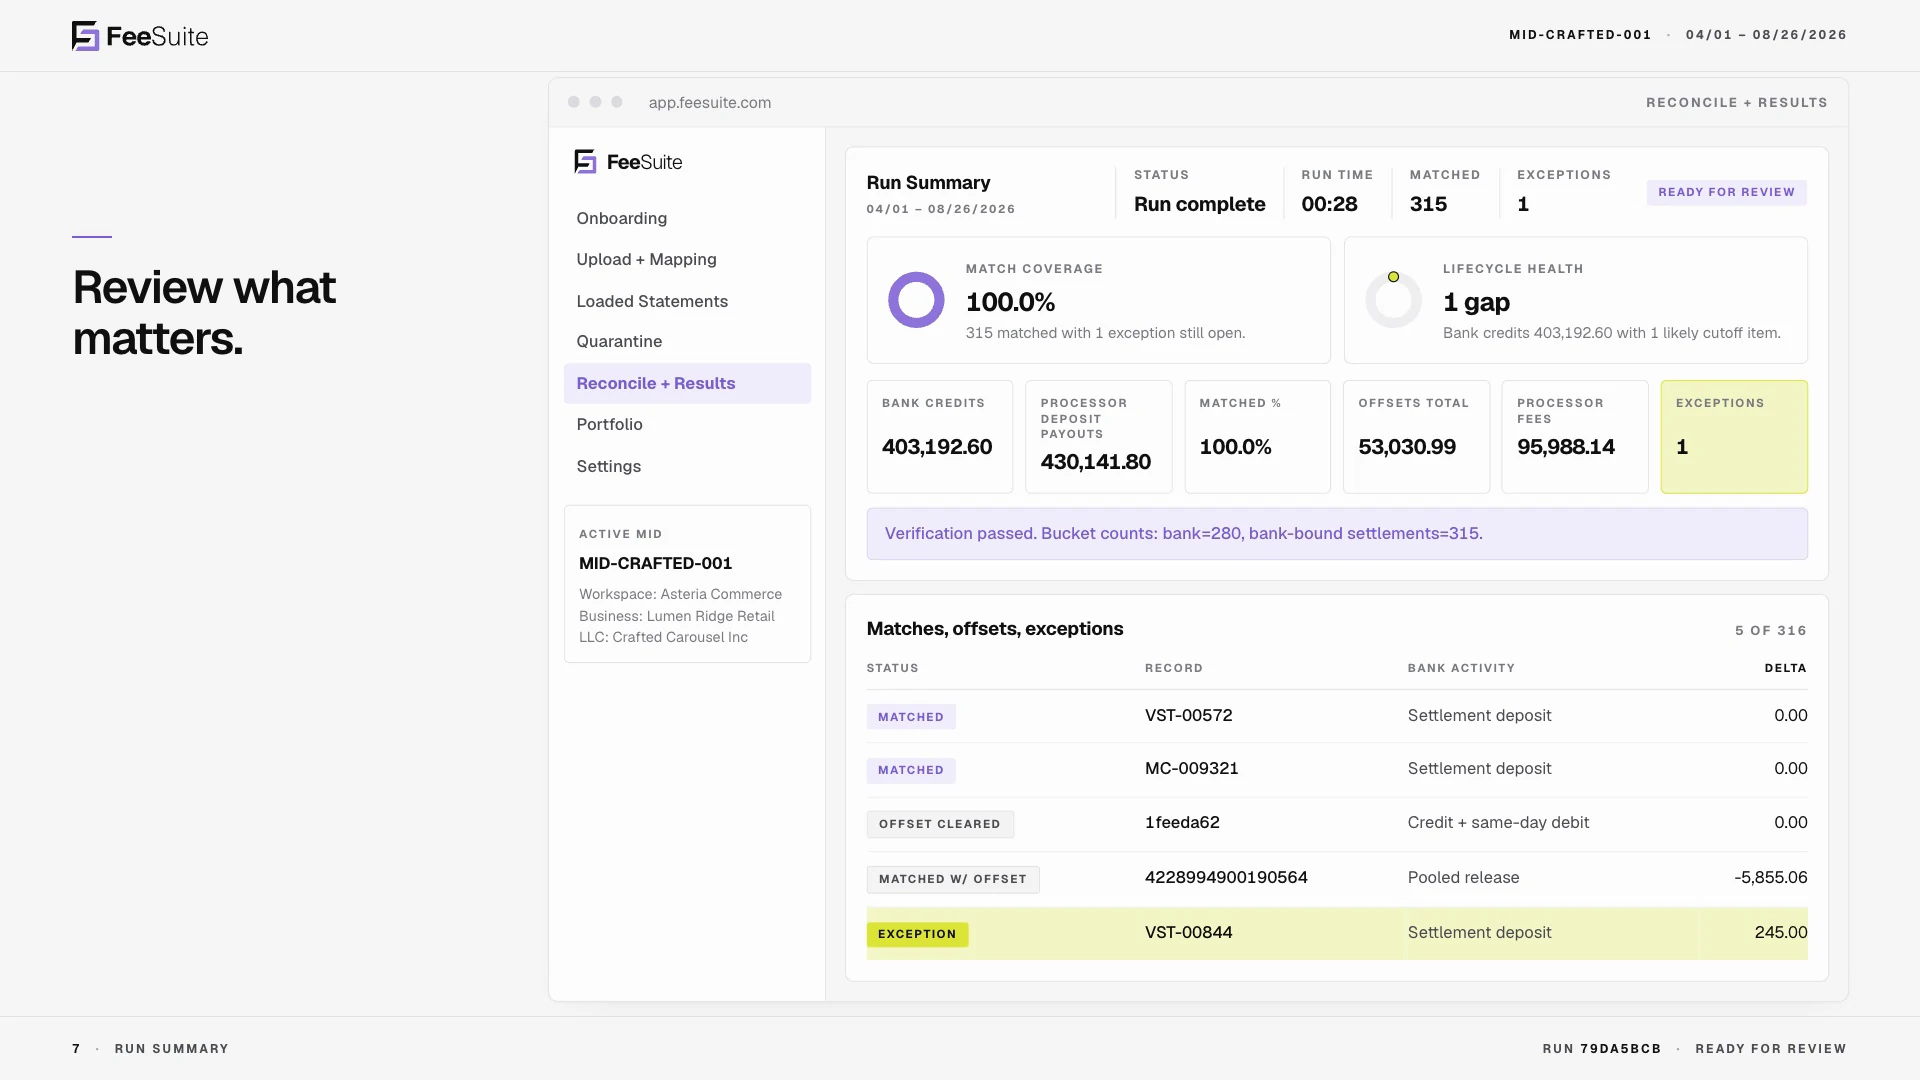Click the Workspace: Asteria Commerce line
Viewport: 1920px width, 1080px height.
click(680, 594)
